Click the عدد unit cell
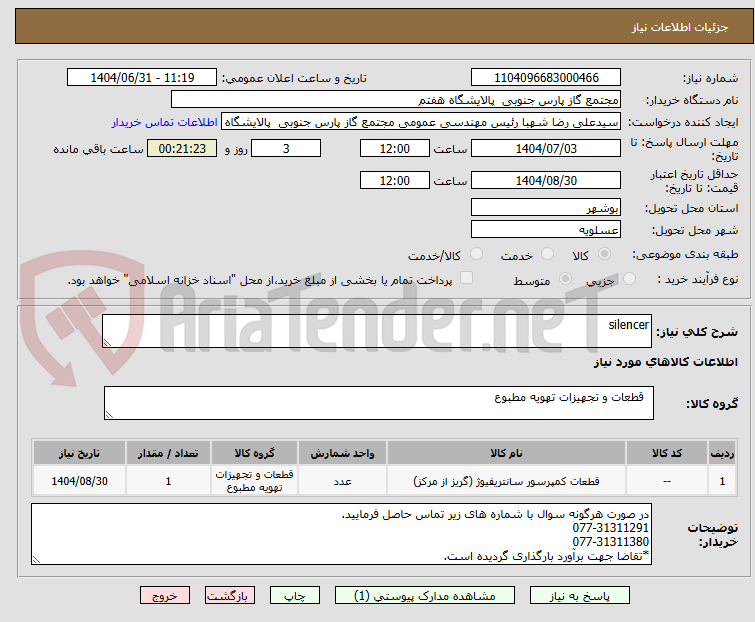 point(342,481)
